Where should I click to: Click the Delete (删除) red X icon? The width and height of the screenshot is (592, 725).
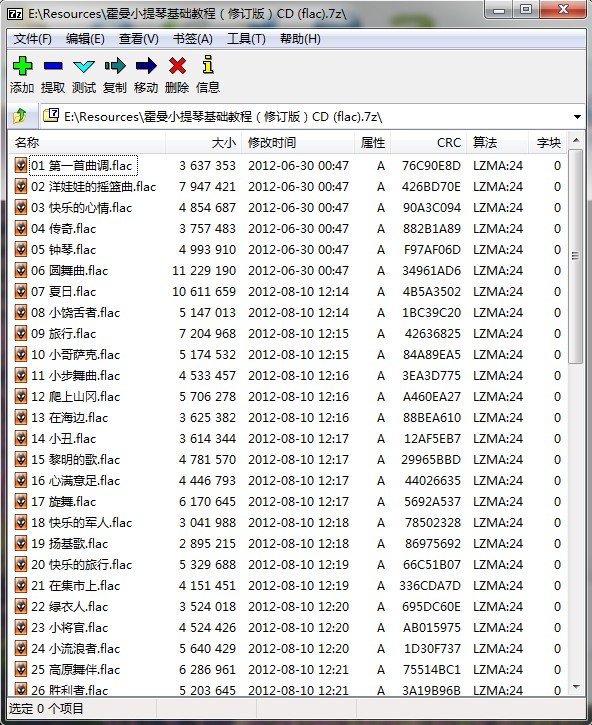point(177,66)
